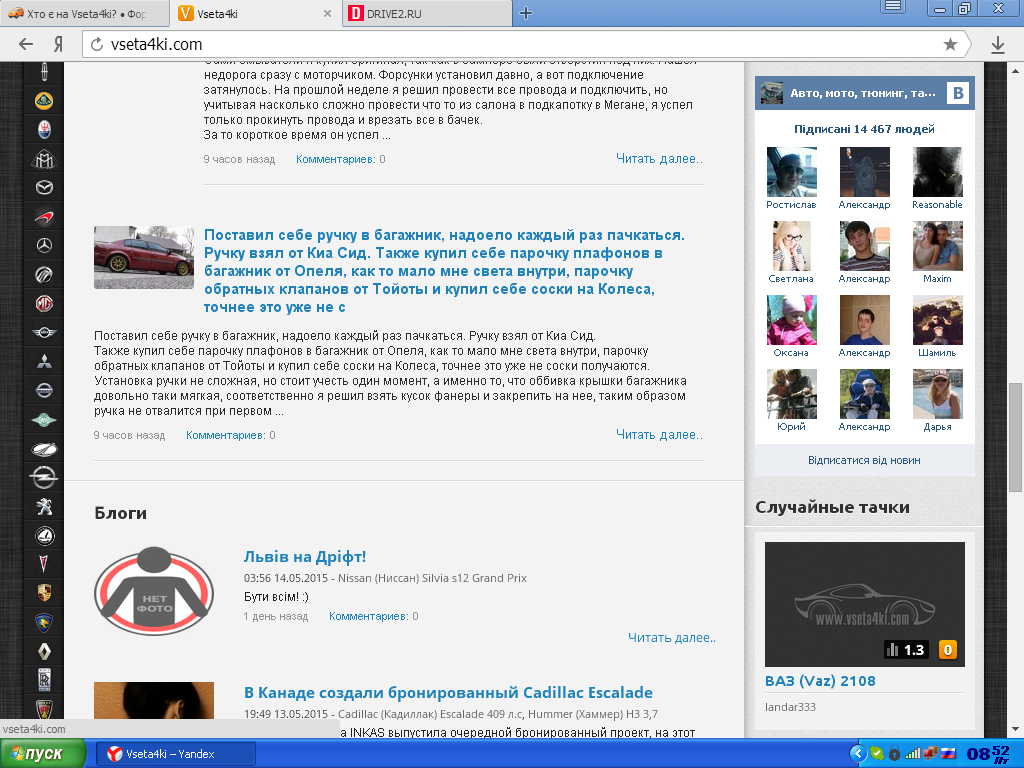This screenshot has width=1024, height=768.
Task: Click 'Читать далее..' under the trunk-handle post
Action: pyautogui.click(x=659, y=435)
